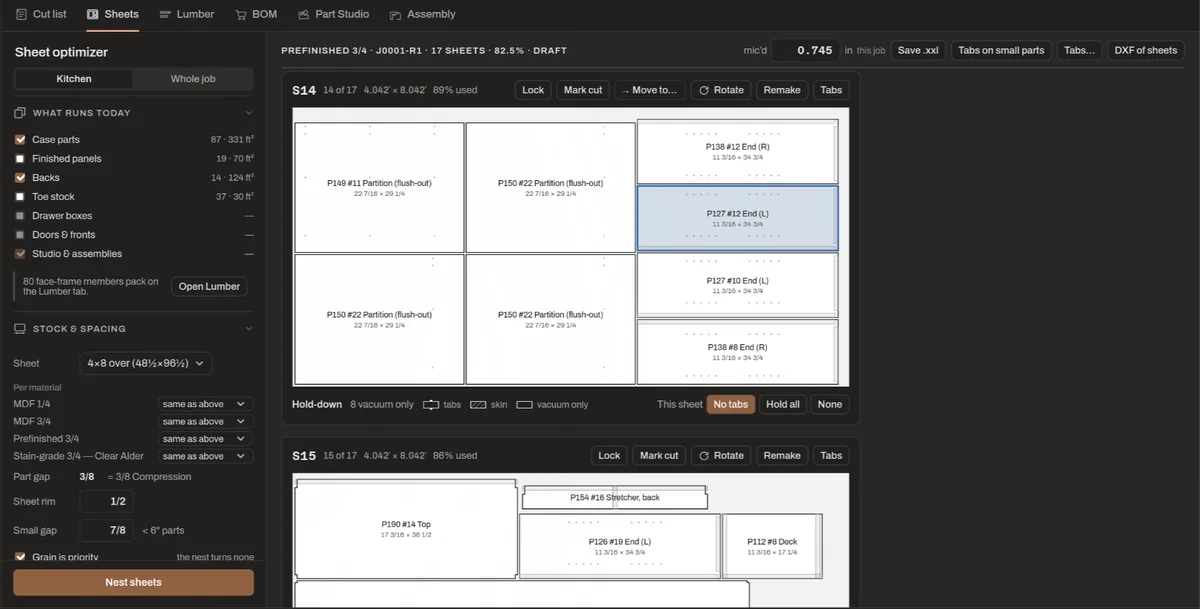Image resolution: width=1200 pixels, height=609 pixels.
Task: Enable Finished panels checkbox
Action: click(x=20, y=159)
